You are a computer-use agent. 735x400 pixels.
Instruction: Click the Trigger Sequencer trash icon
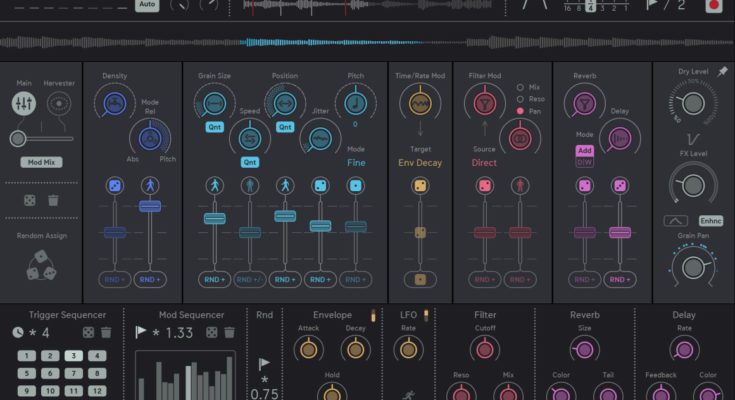[105, 332]
